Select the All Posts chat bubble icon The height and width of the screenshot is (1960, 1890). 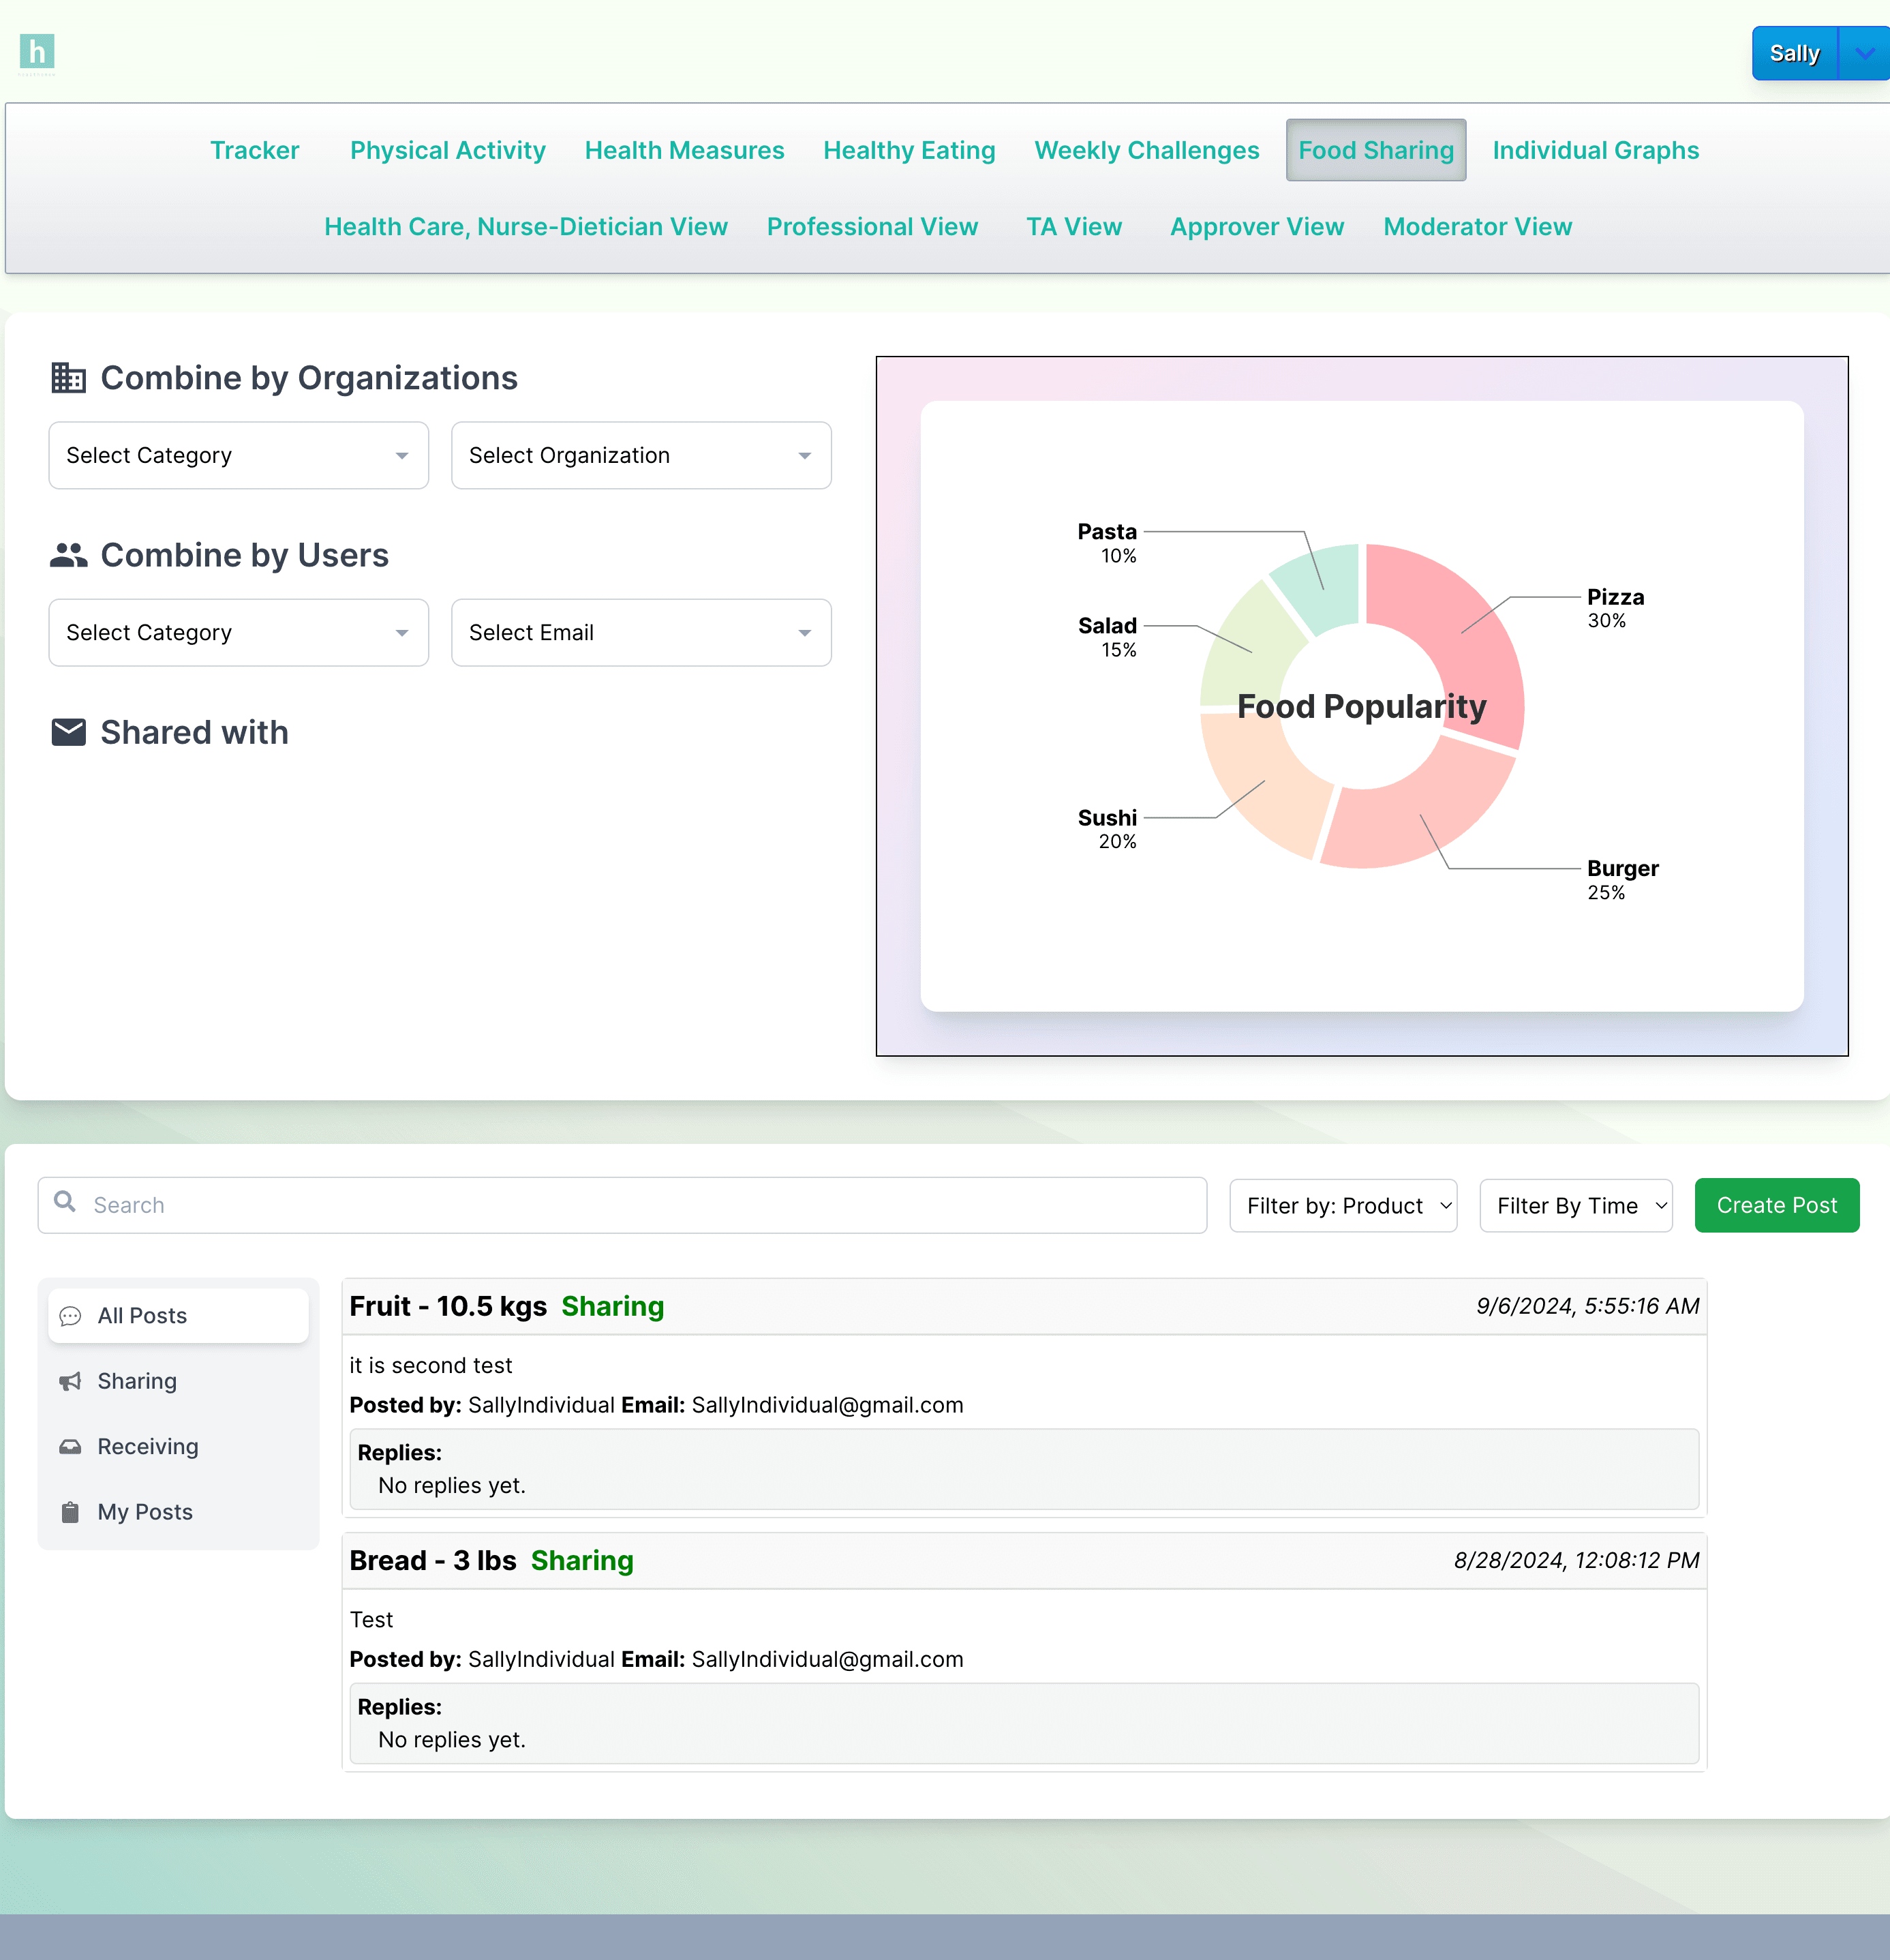click(70, 1316)
